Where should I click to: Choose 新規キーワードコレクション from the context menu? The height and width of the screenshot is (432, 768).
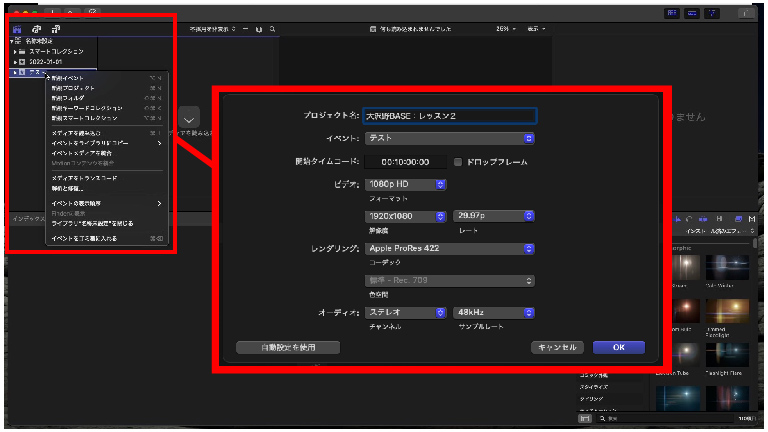point(107,108)
